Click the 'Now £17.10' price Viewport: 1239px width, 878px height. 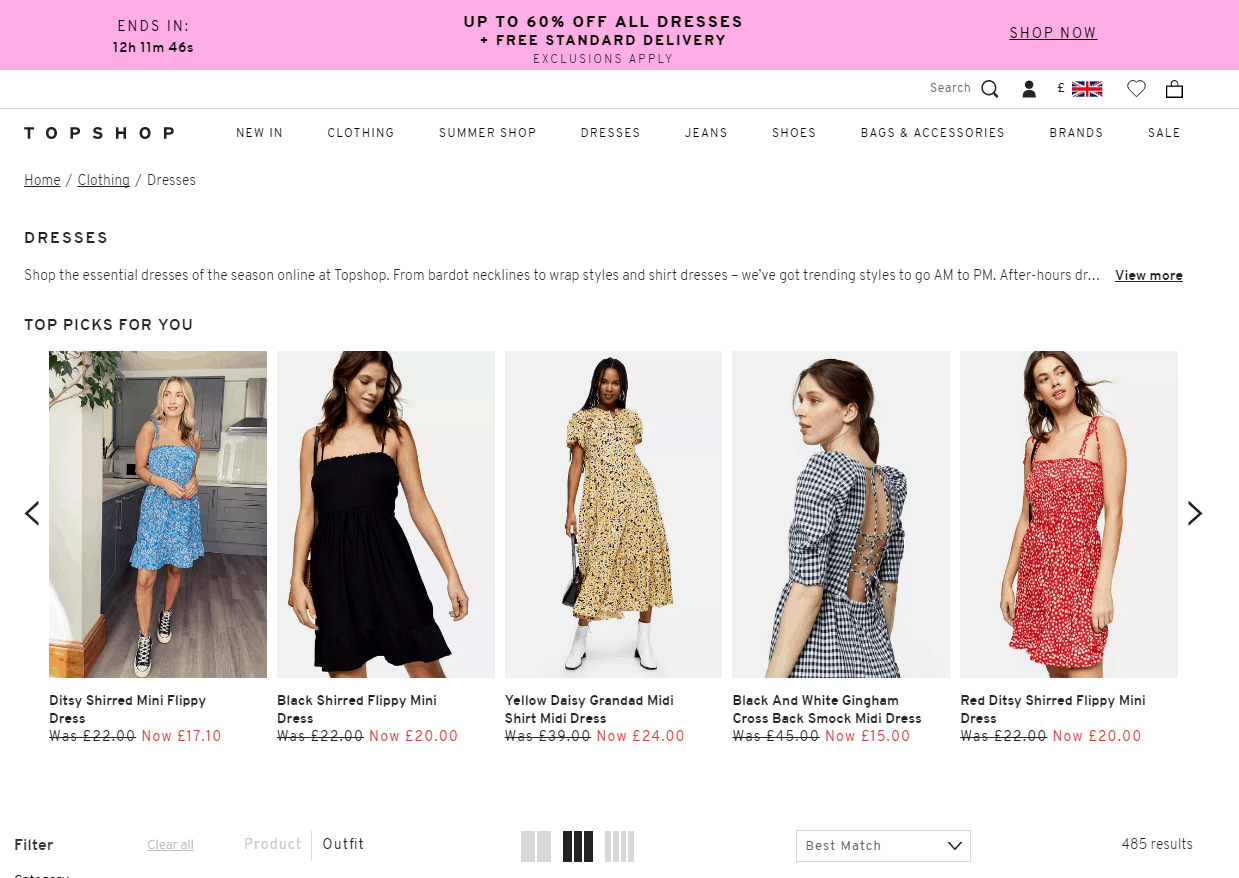click(x=181, y=736)
